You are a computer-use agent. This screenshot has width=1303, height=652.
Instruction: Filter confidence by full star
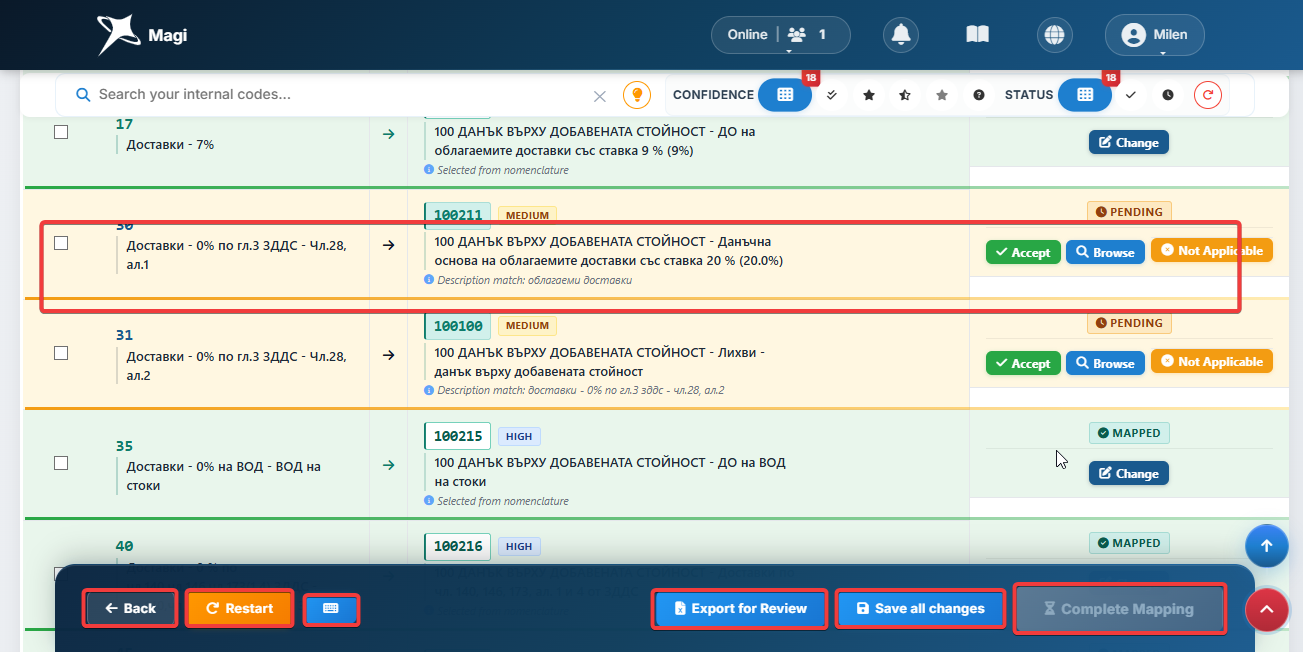869,95
